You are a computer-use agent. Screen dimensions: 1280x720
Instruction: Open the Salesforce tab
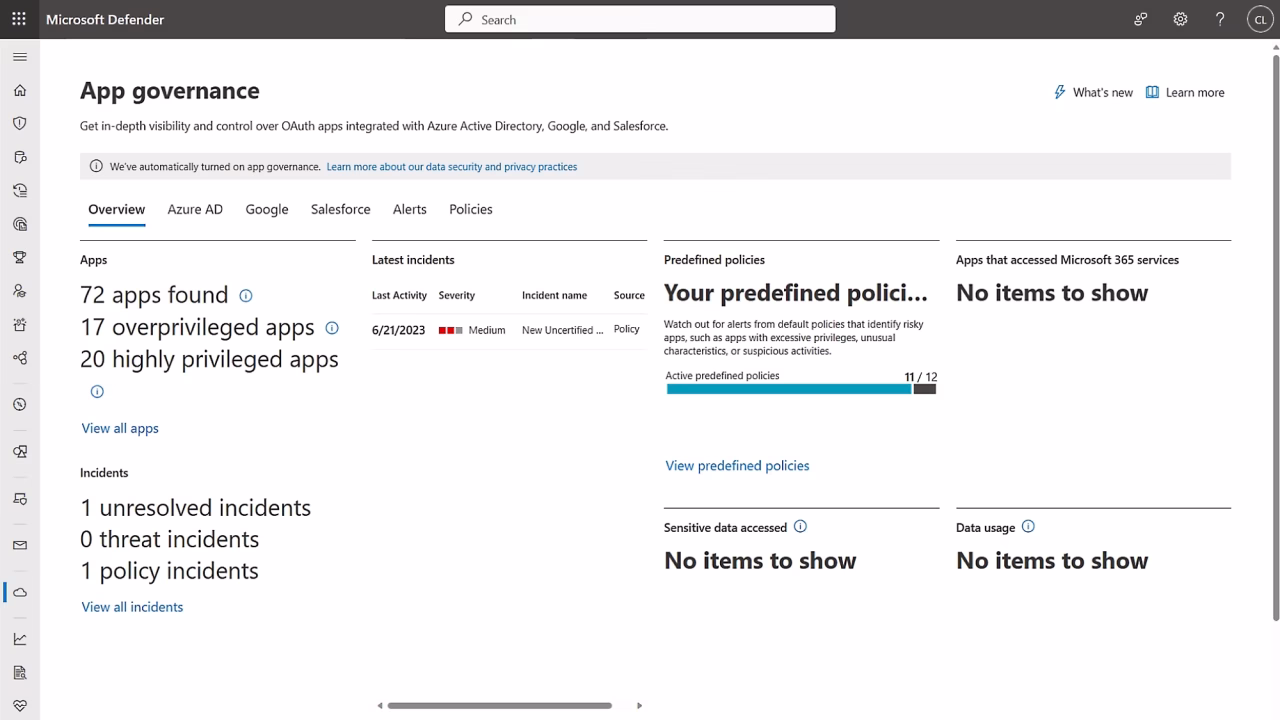click(x=341, y=209)
